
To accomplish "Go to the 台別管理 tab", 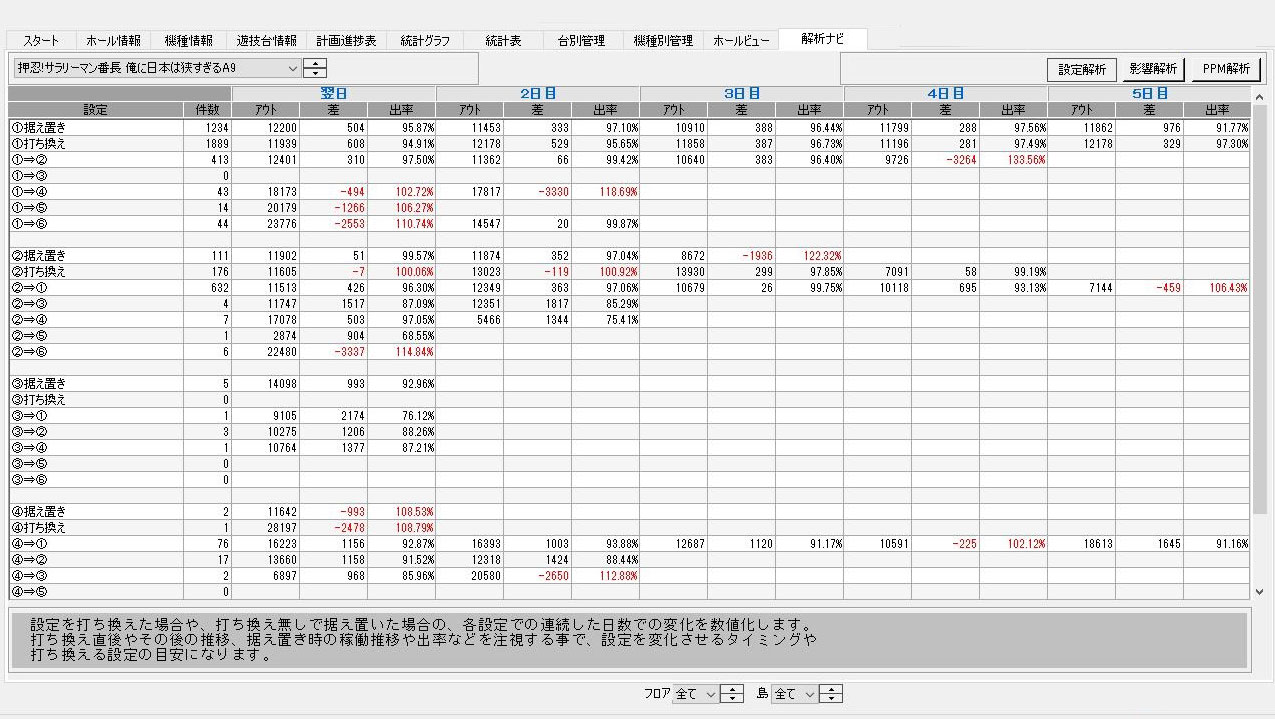I will (582, 41).
